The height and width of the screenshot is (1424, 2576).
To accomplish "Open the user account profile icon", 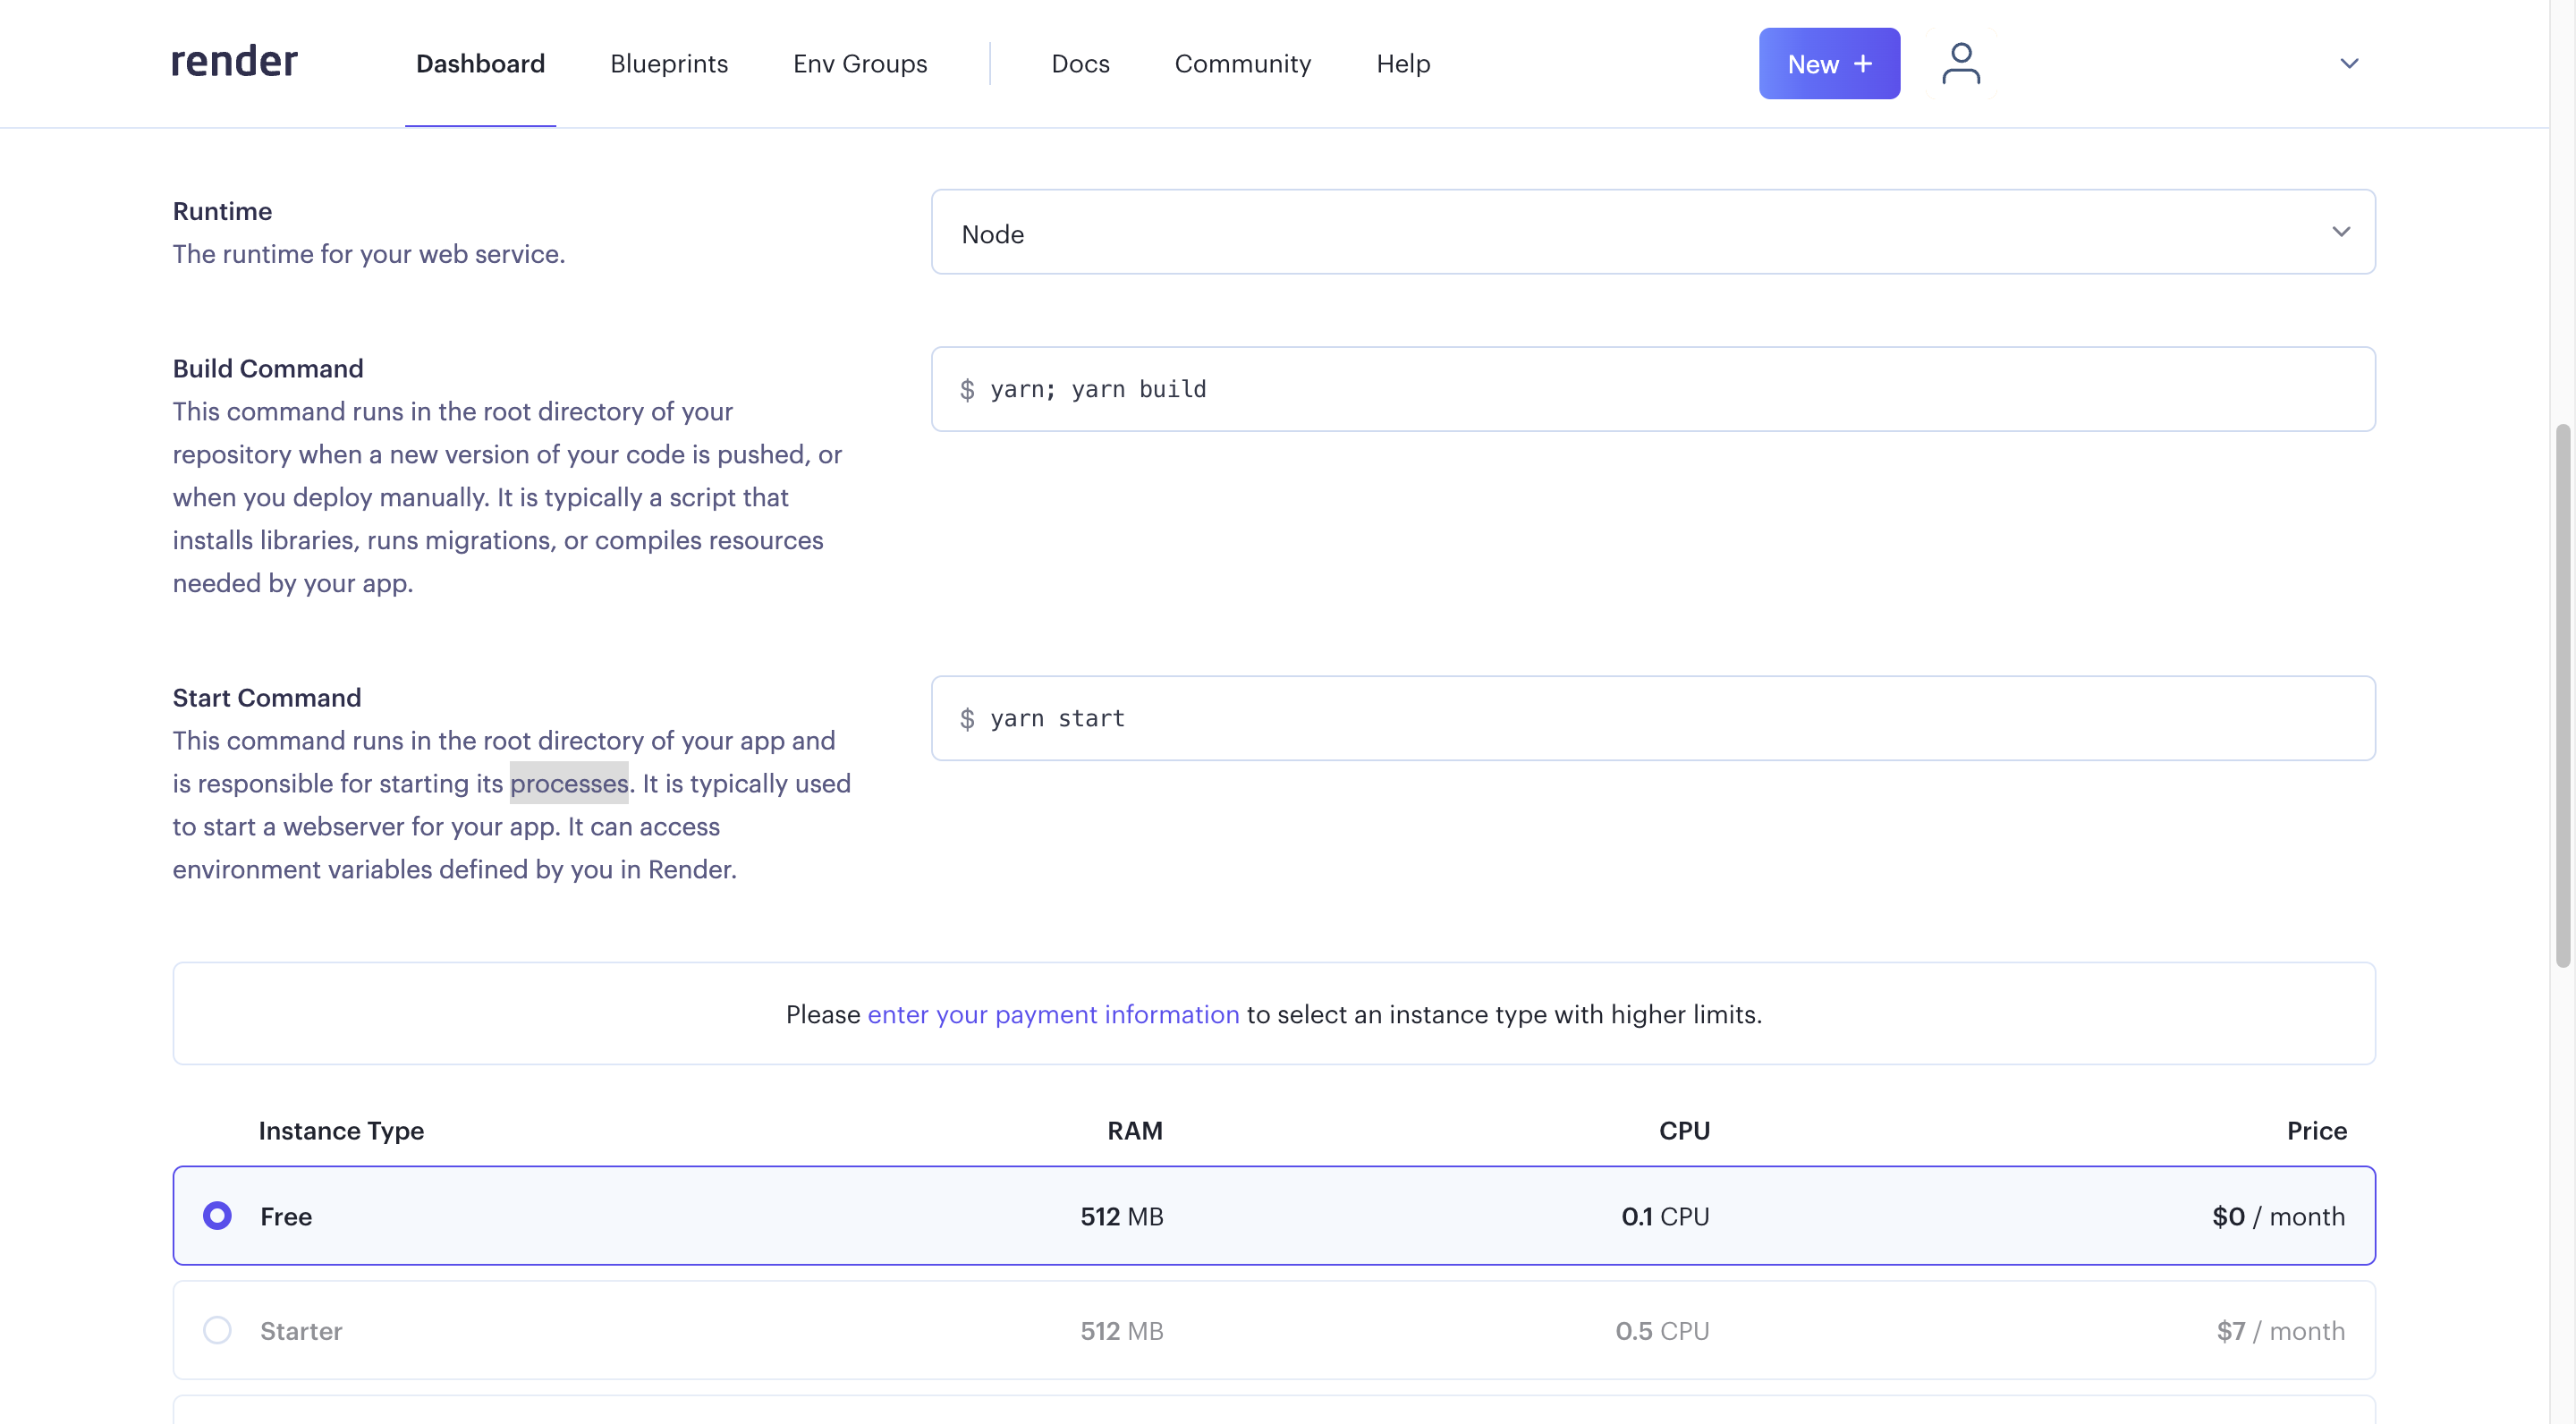I will pos(1960,62).
